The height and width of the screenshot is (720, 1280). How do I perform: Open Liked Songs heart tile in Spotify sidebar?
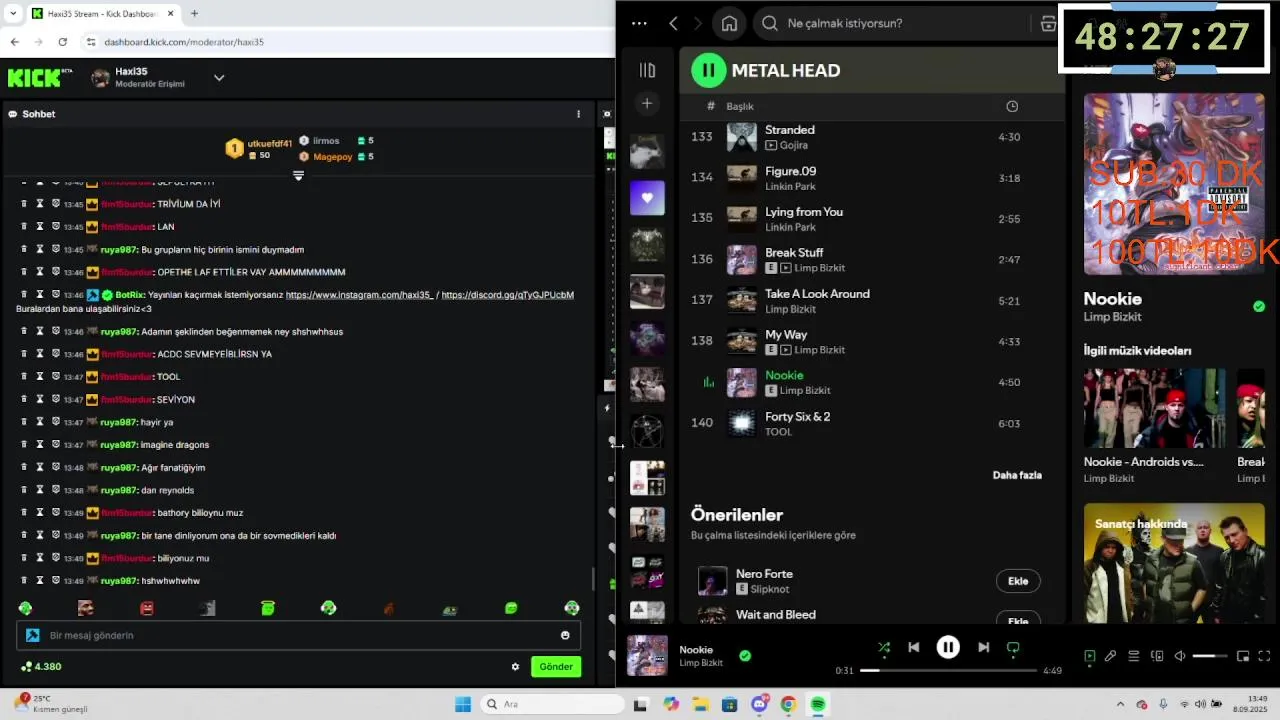click(x=647, y=198)
